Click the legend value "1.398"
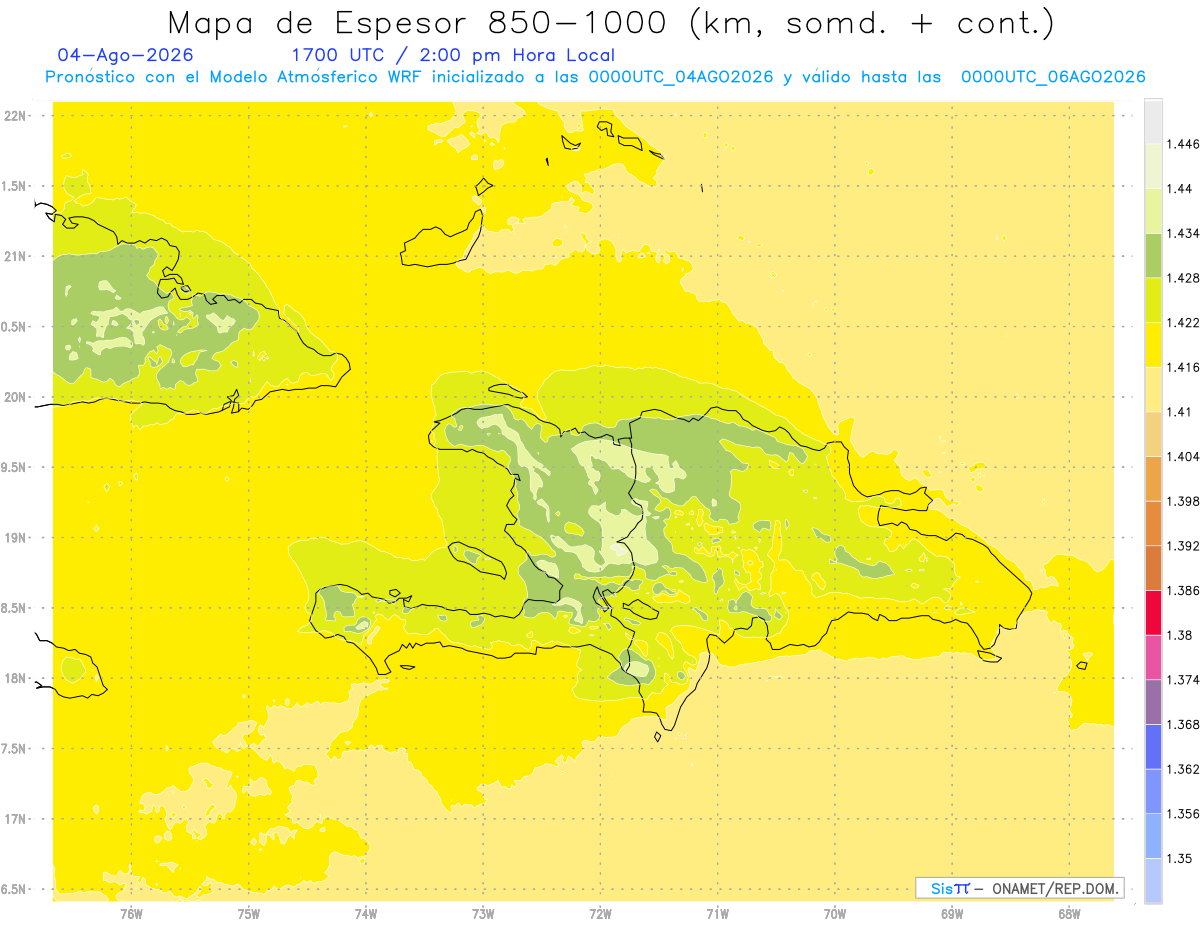 pyautogui.click(x=1185, y=501)
